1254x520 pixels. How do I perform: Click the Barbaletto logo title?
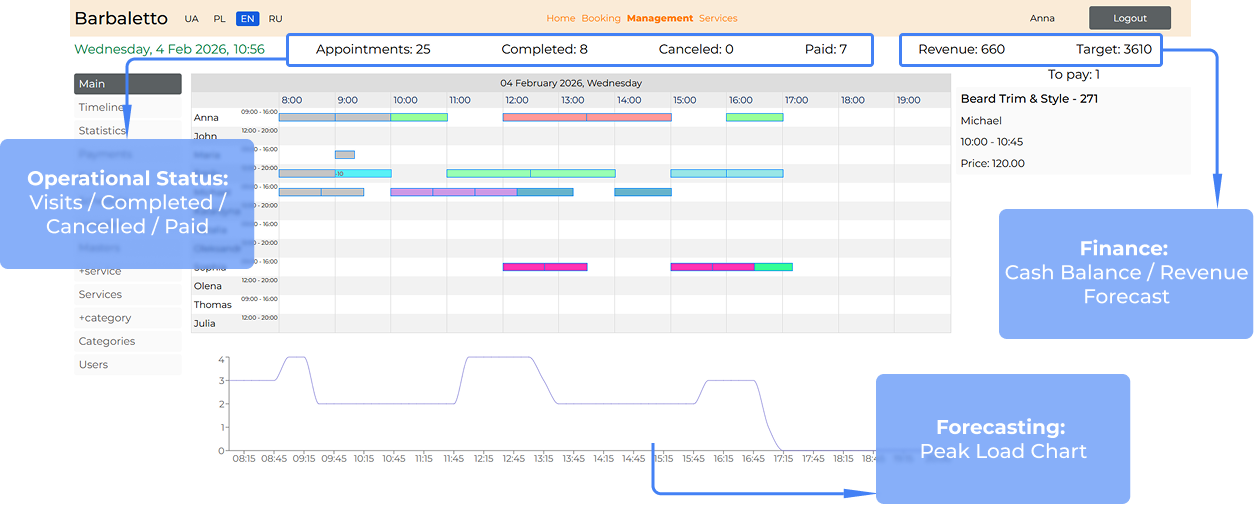pyautogui.click(x=121, y=18)
